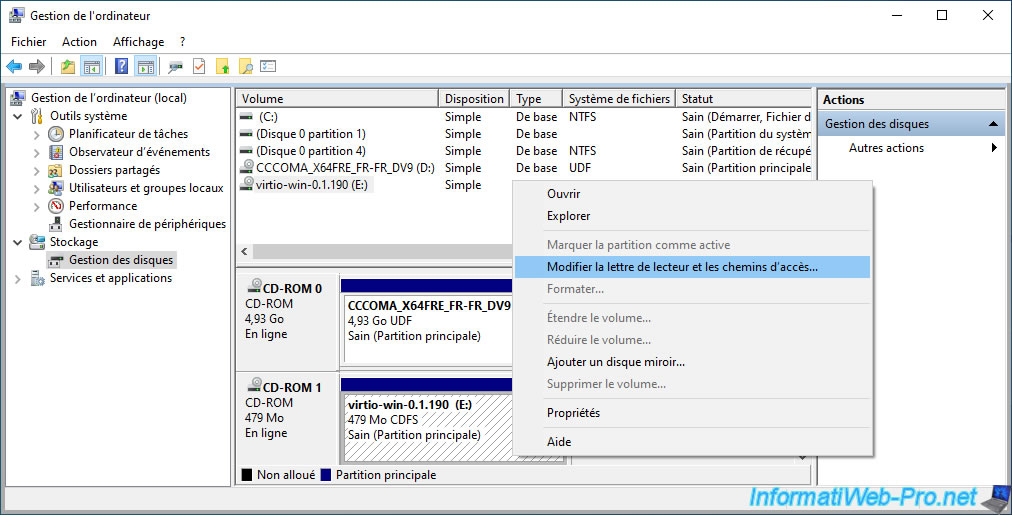Select virtio-win-0.1.190 (E:) partition block
The image size is (1012, 515).
(x=429, y=427)
